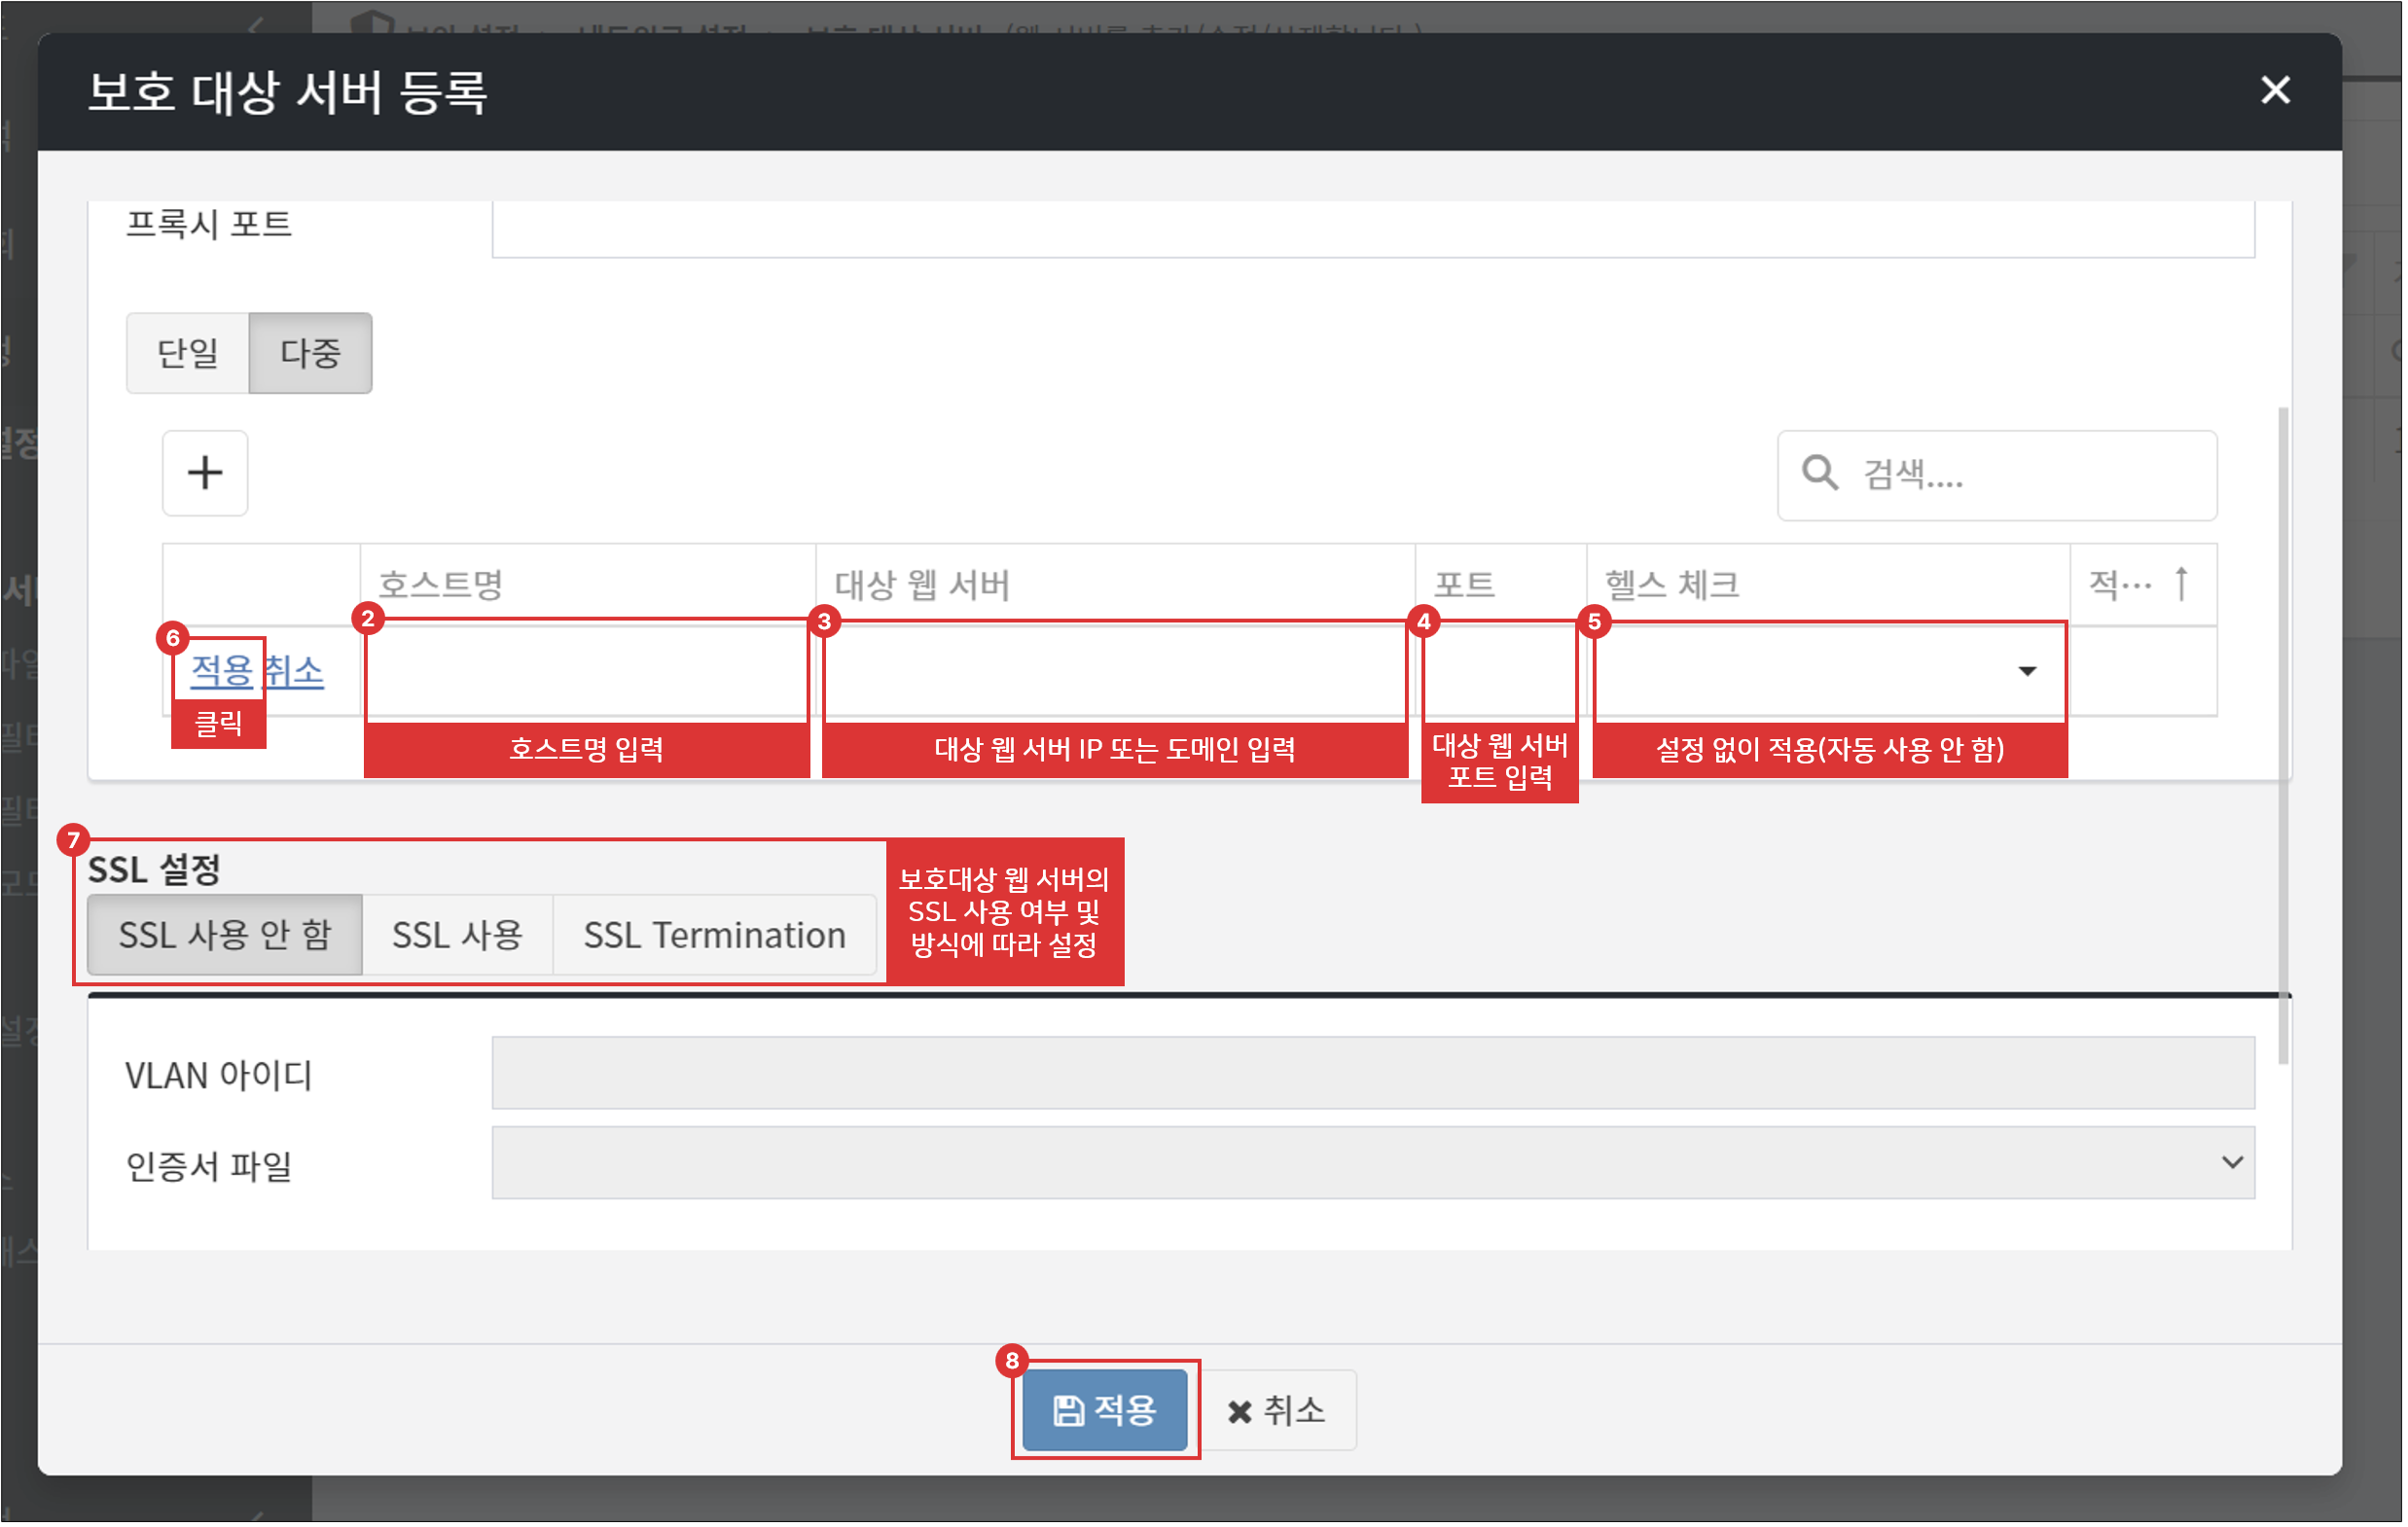The height and width of the screenshot is (1527, 2408).
Task: Click the 취소 link in the table row
Action: 296,672
